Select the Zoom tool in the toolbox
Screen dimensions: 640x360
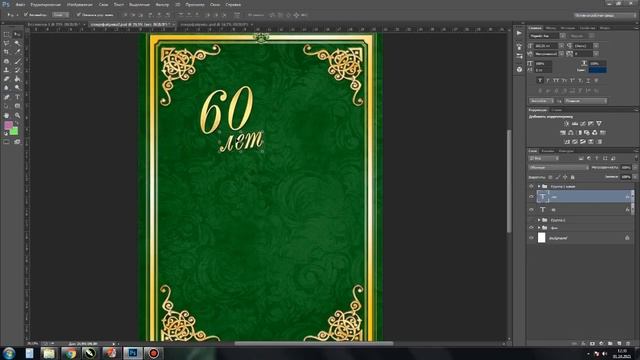17,116
